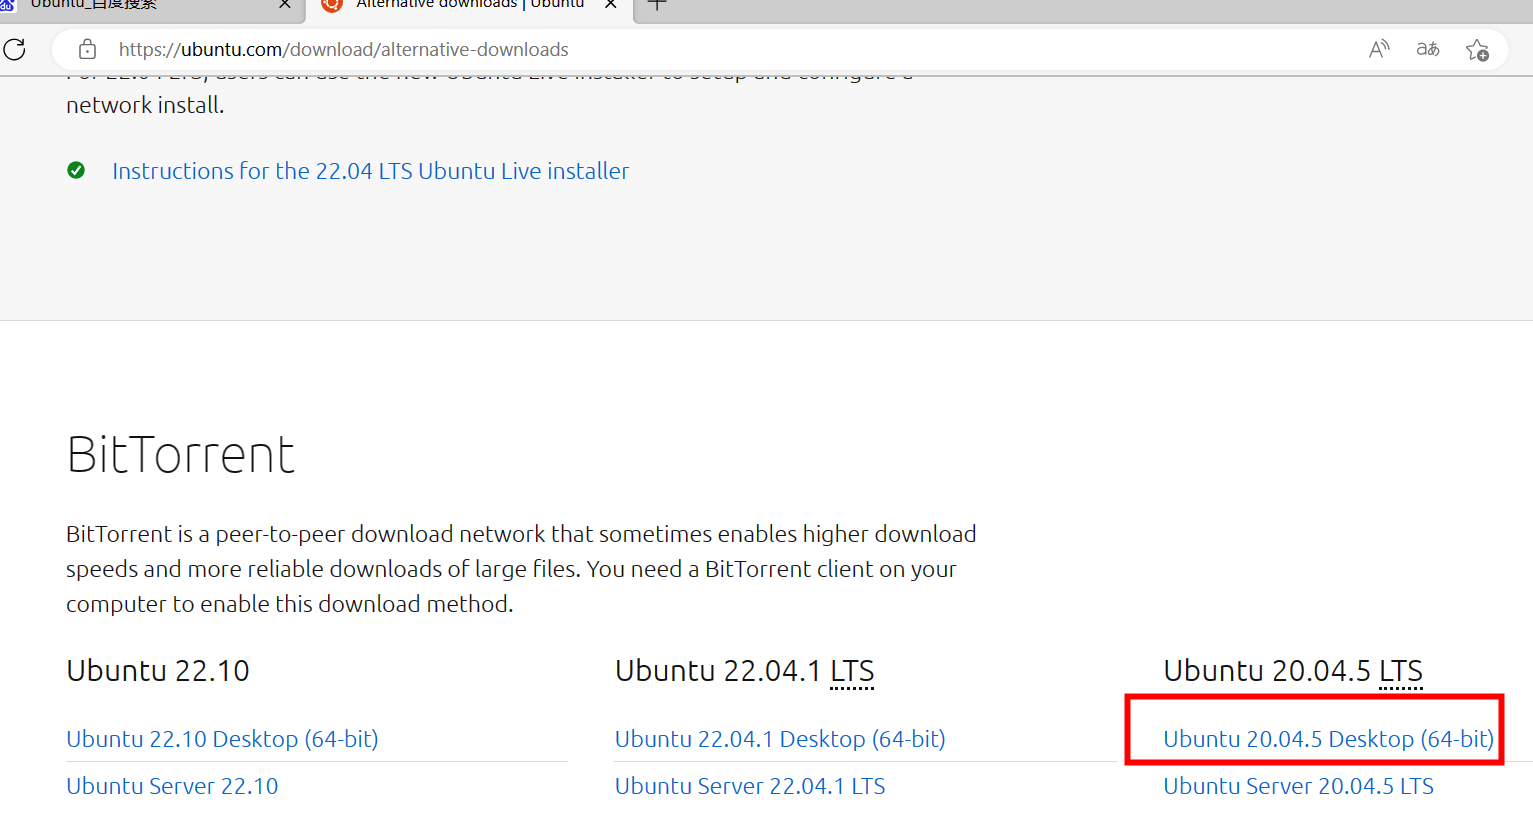Click the BitTorrent section heading
Screen dimensions: 1533x819
(181, 455)
